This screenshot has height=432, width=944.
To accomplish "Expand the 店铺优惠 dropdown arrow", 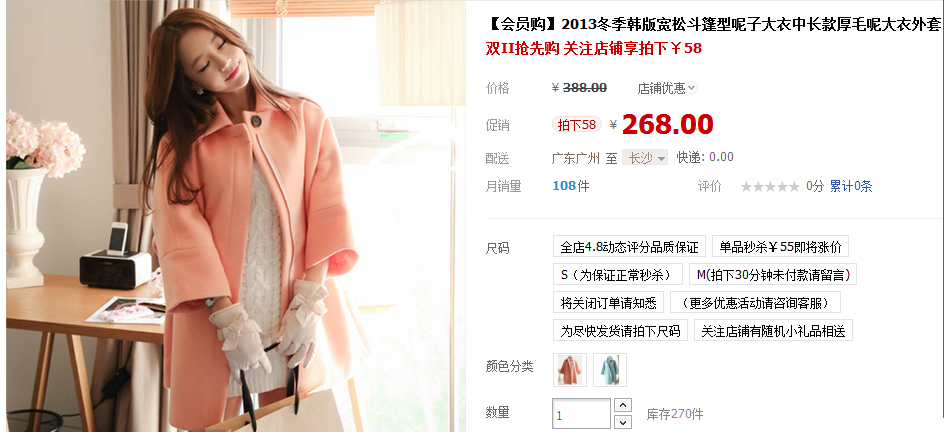I will coord(692,88).
